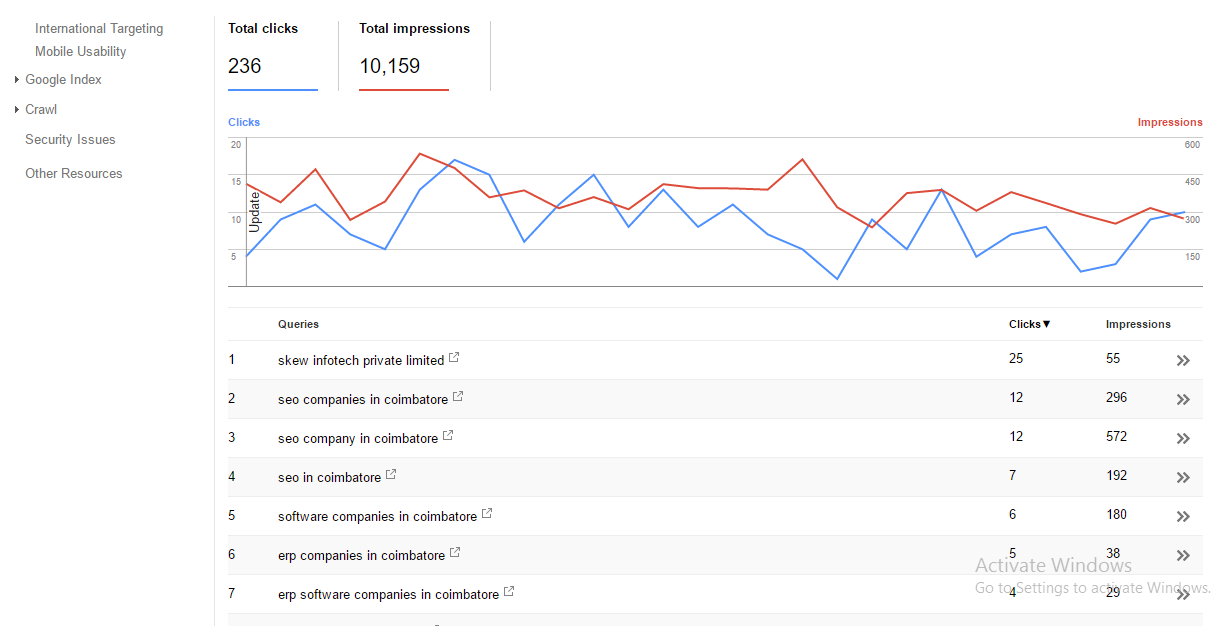Click double-chevron arrow for seo company in coimbatore
The height and width of the screenshot is (632, 1220).
coord(1183,439)
